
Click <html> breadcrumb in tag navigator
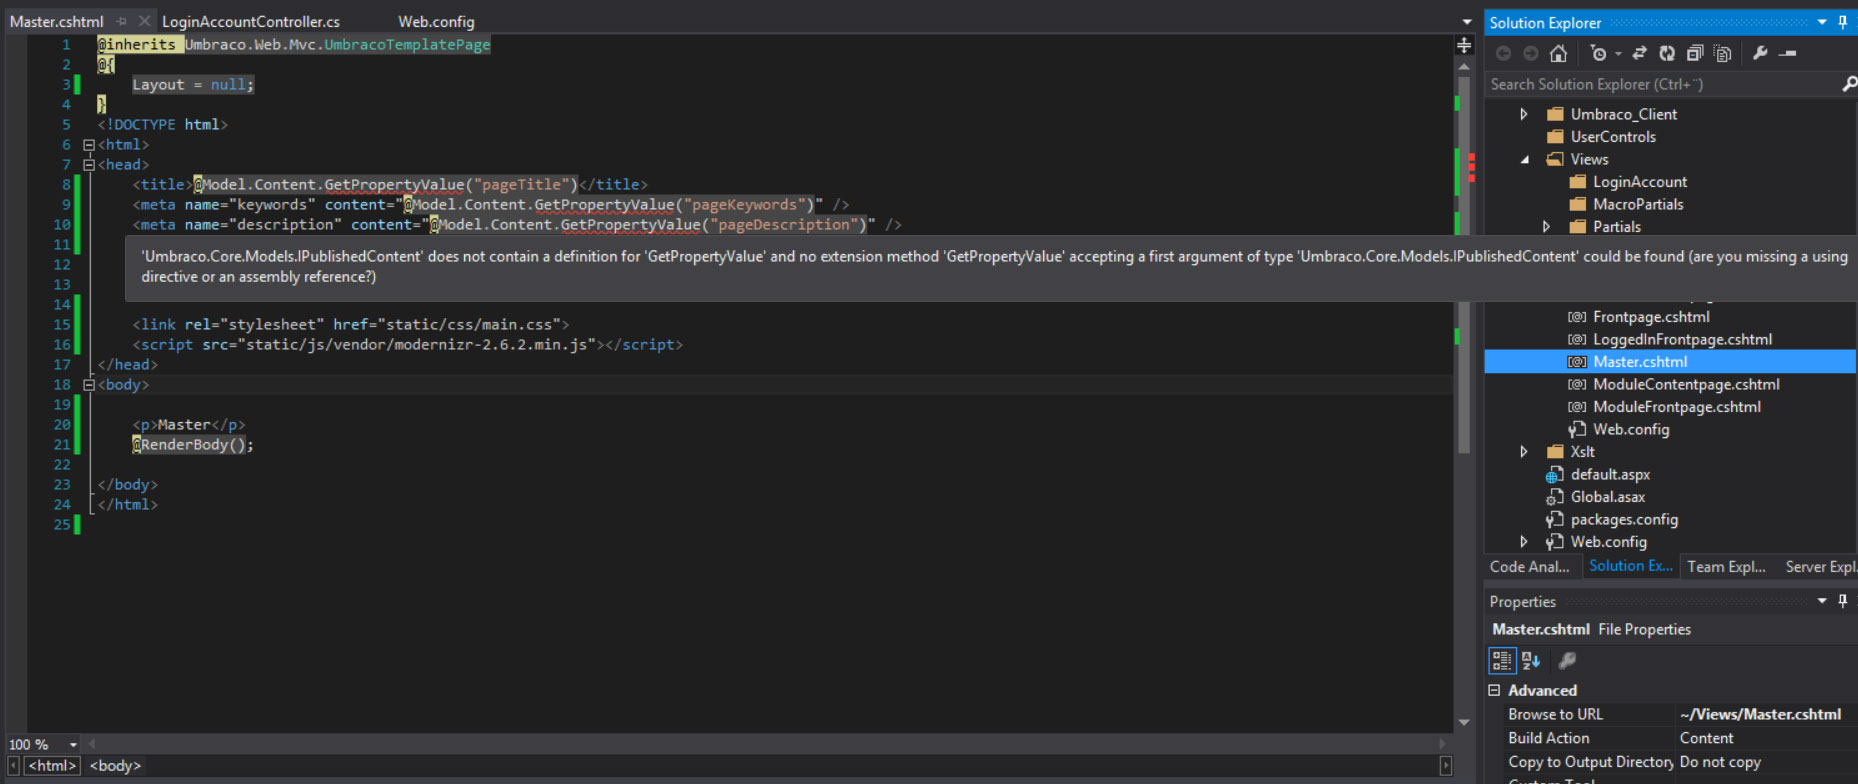tap(51, 766)
